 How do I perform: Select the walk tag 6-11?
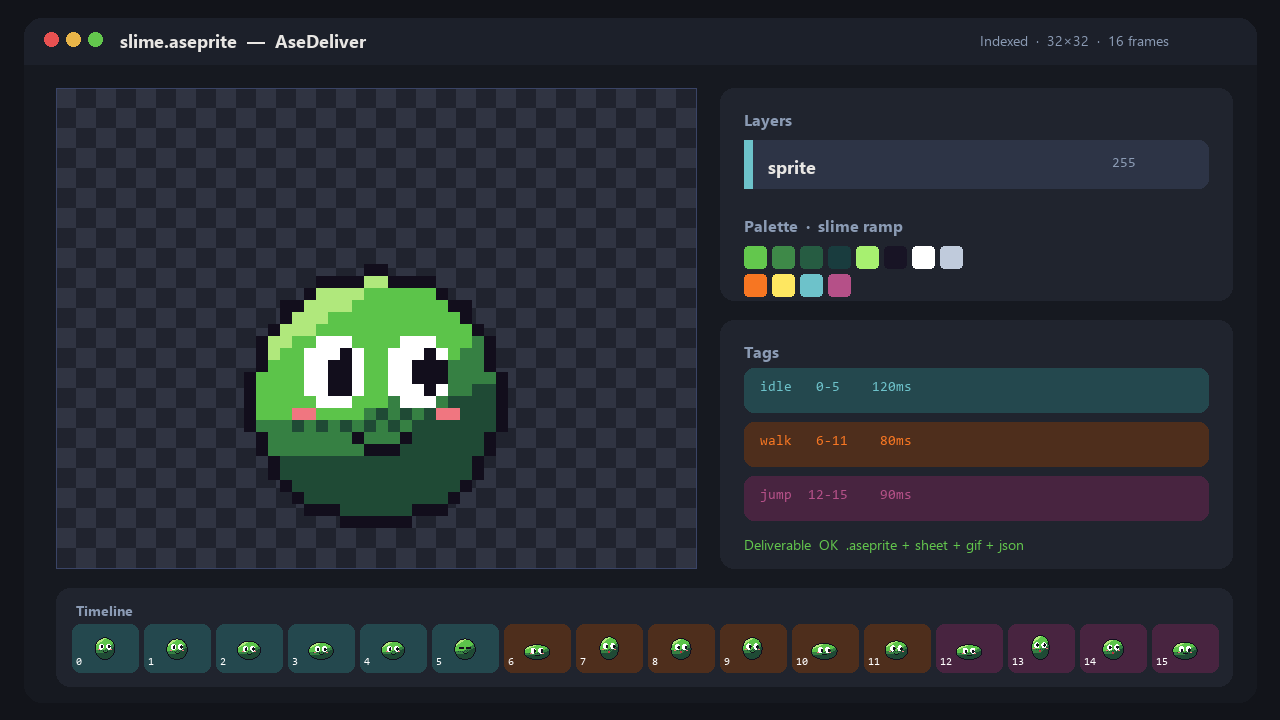[976, 444]
